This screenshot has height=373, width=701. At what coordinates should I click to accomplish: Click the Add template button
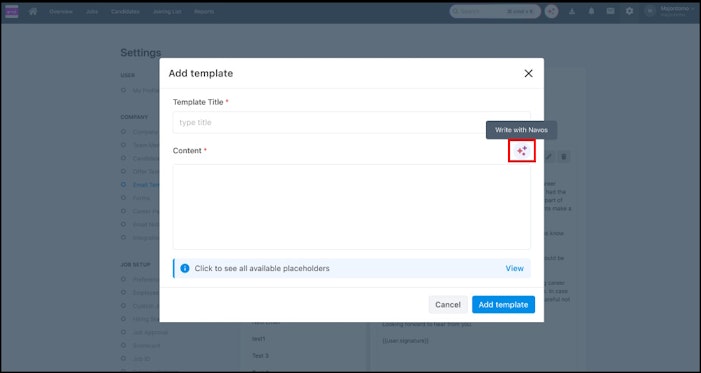pyautogui.click(x=503, y=305)
